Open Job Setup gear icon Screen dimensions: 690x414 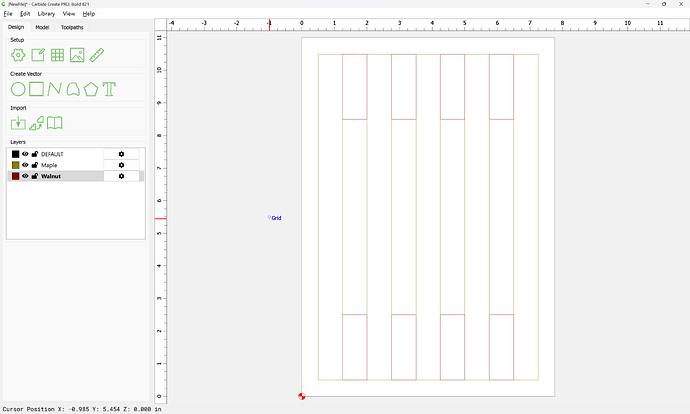pyautogui.click(x=18, y=56)
